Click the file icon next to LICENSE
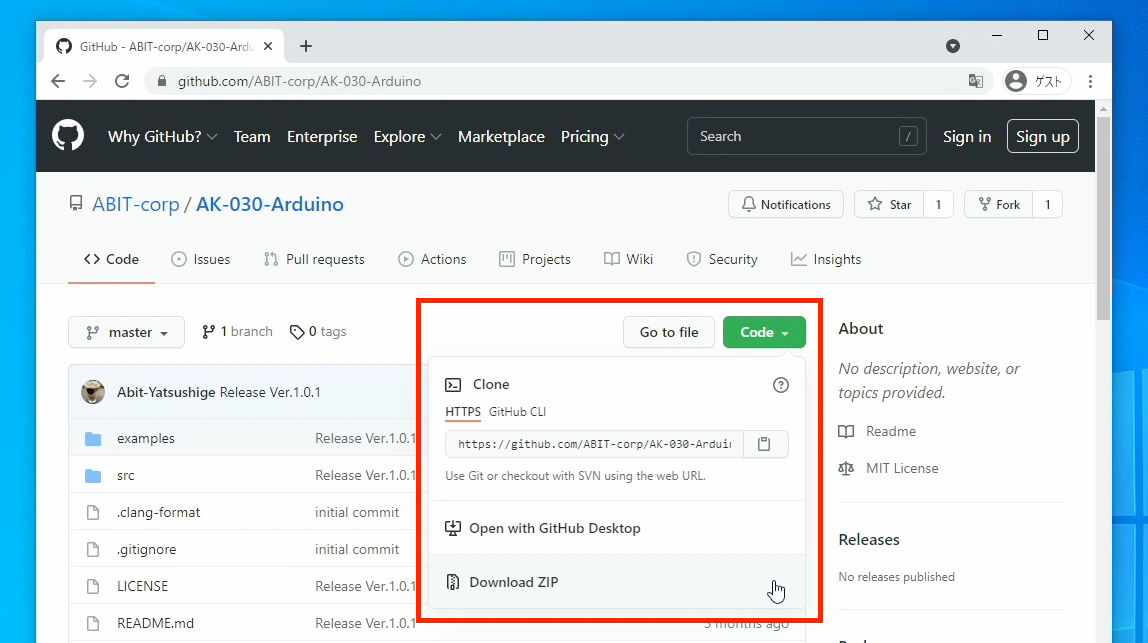Viewport: 1148px width, 643px height. tap(93, 587)
